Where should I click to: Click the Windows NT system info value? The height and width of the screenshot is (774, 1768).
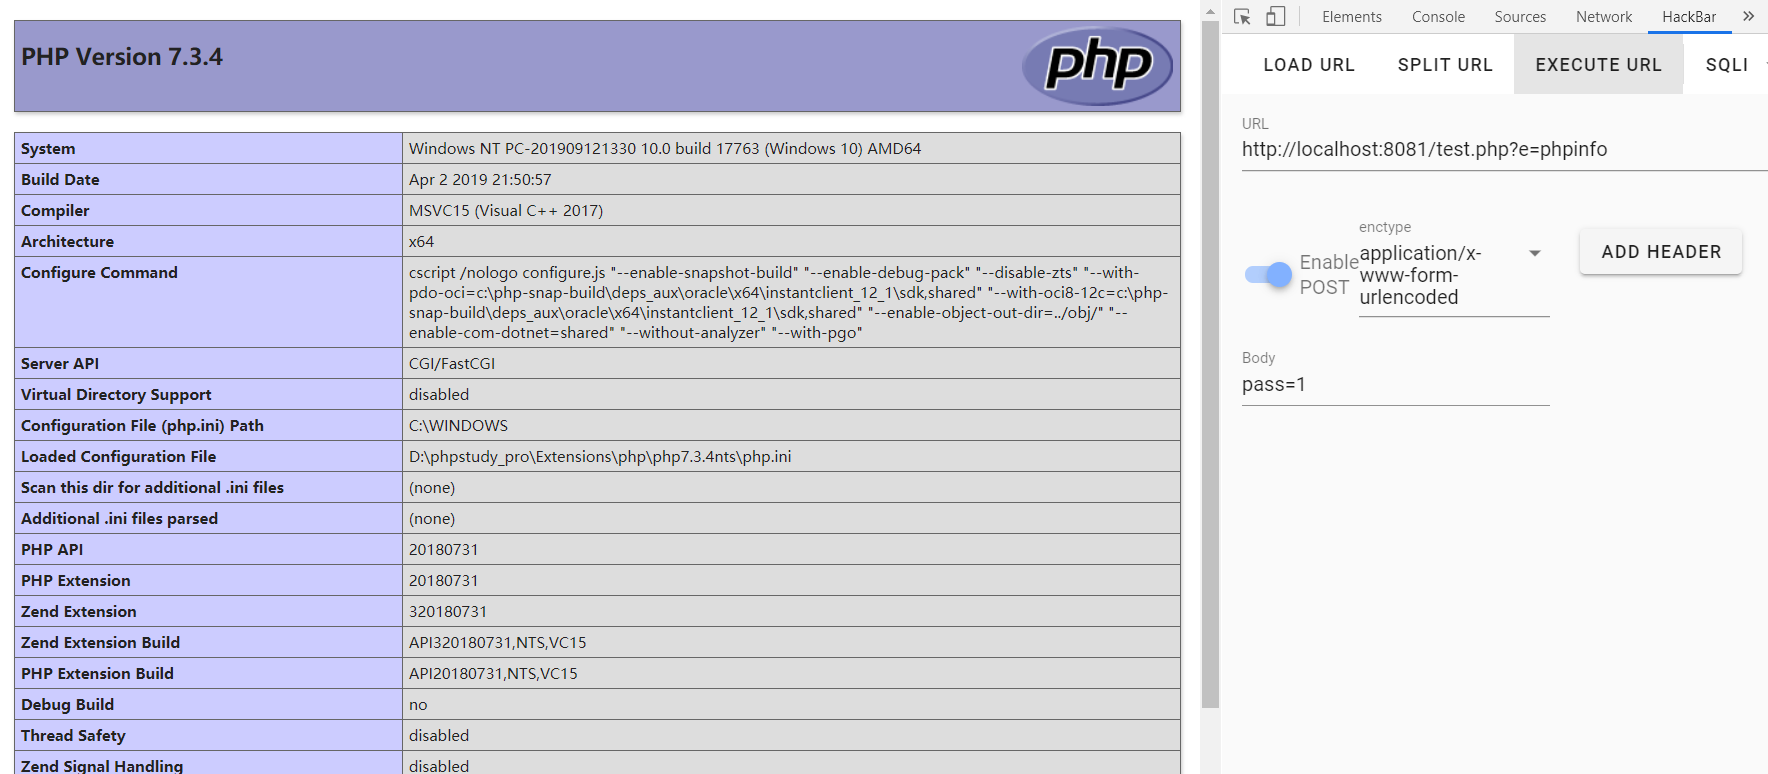pyautogui.click(x=665, y=149)
